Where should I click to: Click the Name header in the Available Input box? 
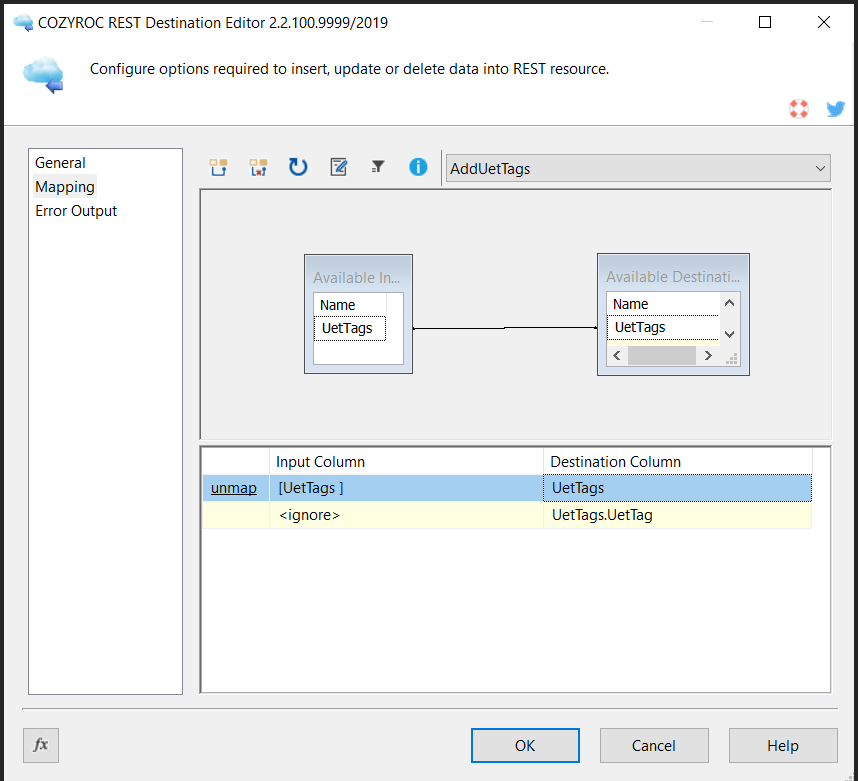[350, 305]
